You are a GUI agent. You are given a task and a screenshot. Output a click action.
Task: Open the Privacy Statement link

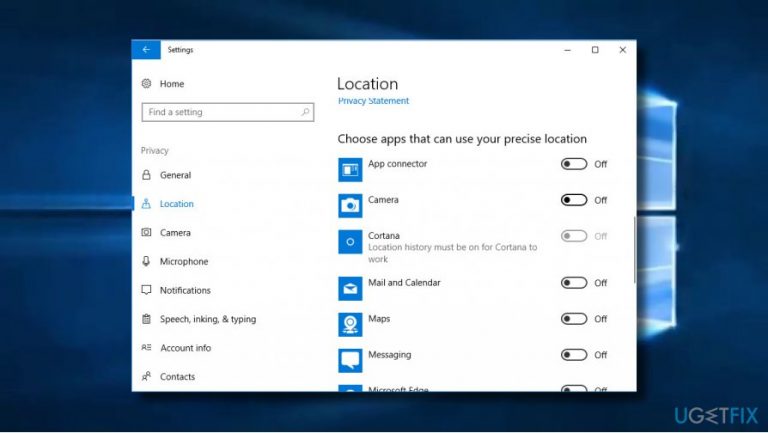373,101
